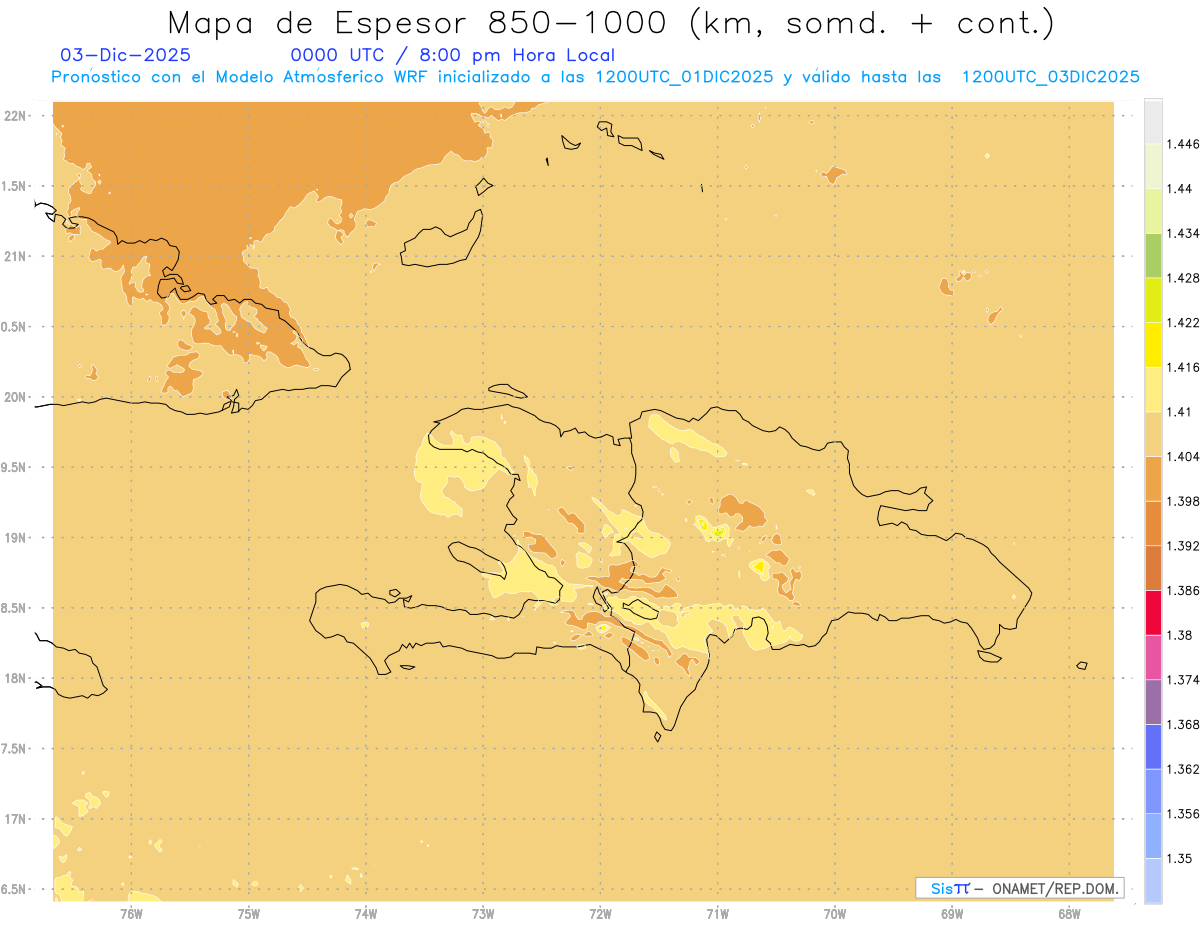Click the green legend swatch between 1.428 and 1.434
The width and height of the screenshot is (1200, 927).
pyautogui.click(x=1153, y=255)
